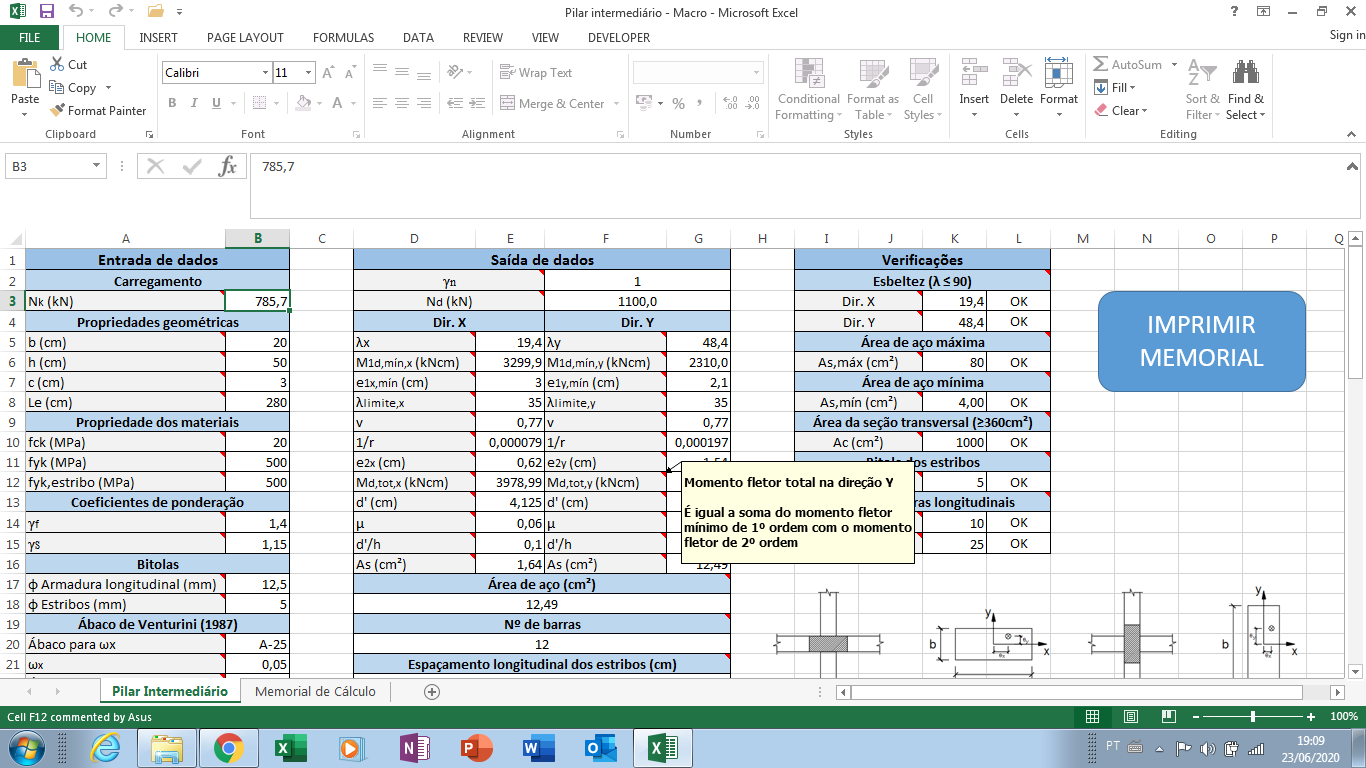Switch to the PAGE LAYOUT tab
The image size is (1366, 768).
tap(245, 37)
